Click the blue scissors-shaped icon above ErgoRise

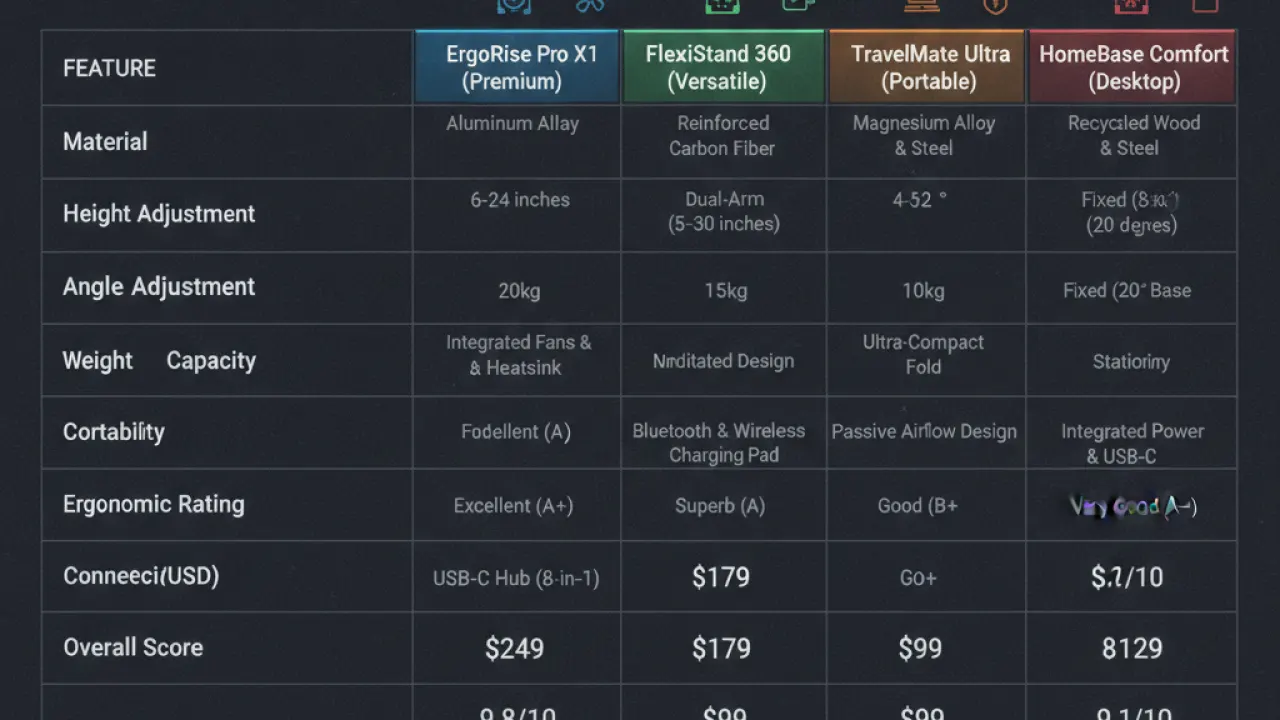tap(590, 5)
